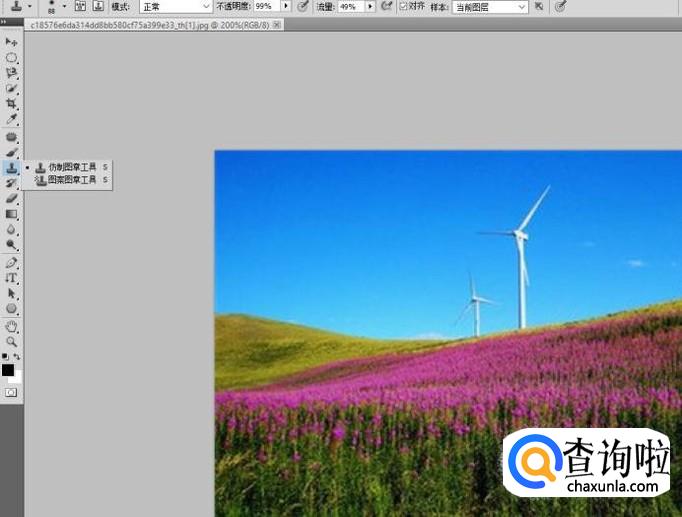Enable airbrush mode next to flow setting
The image size is (682, 517).
click(386, 6)
